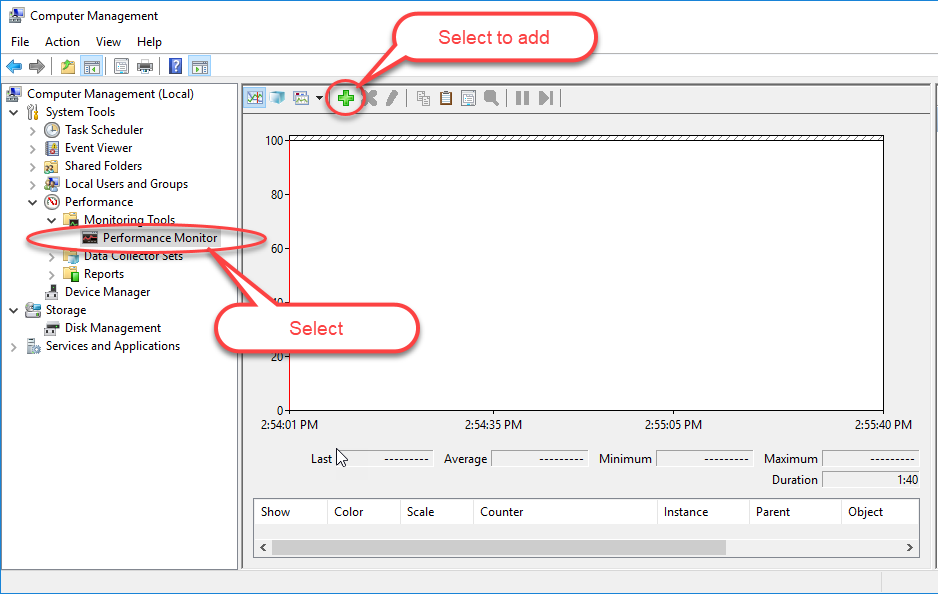Screen dimensions: 938x594
Task: Open the graph type dropdown arrow
Action: coord(319,98)
